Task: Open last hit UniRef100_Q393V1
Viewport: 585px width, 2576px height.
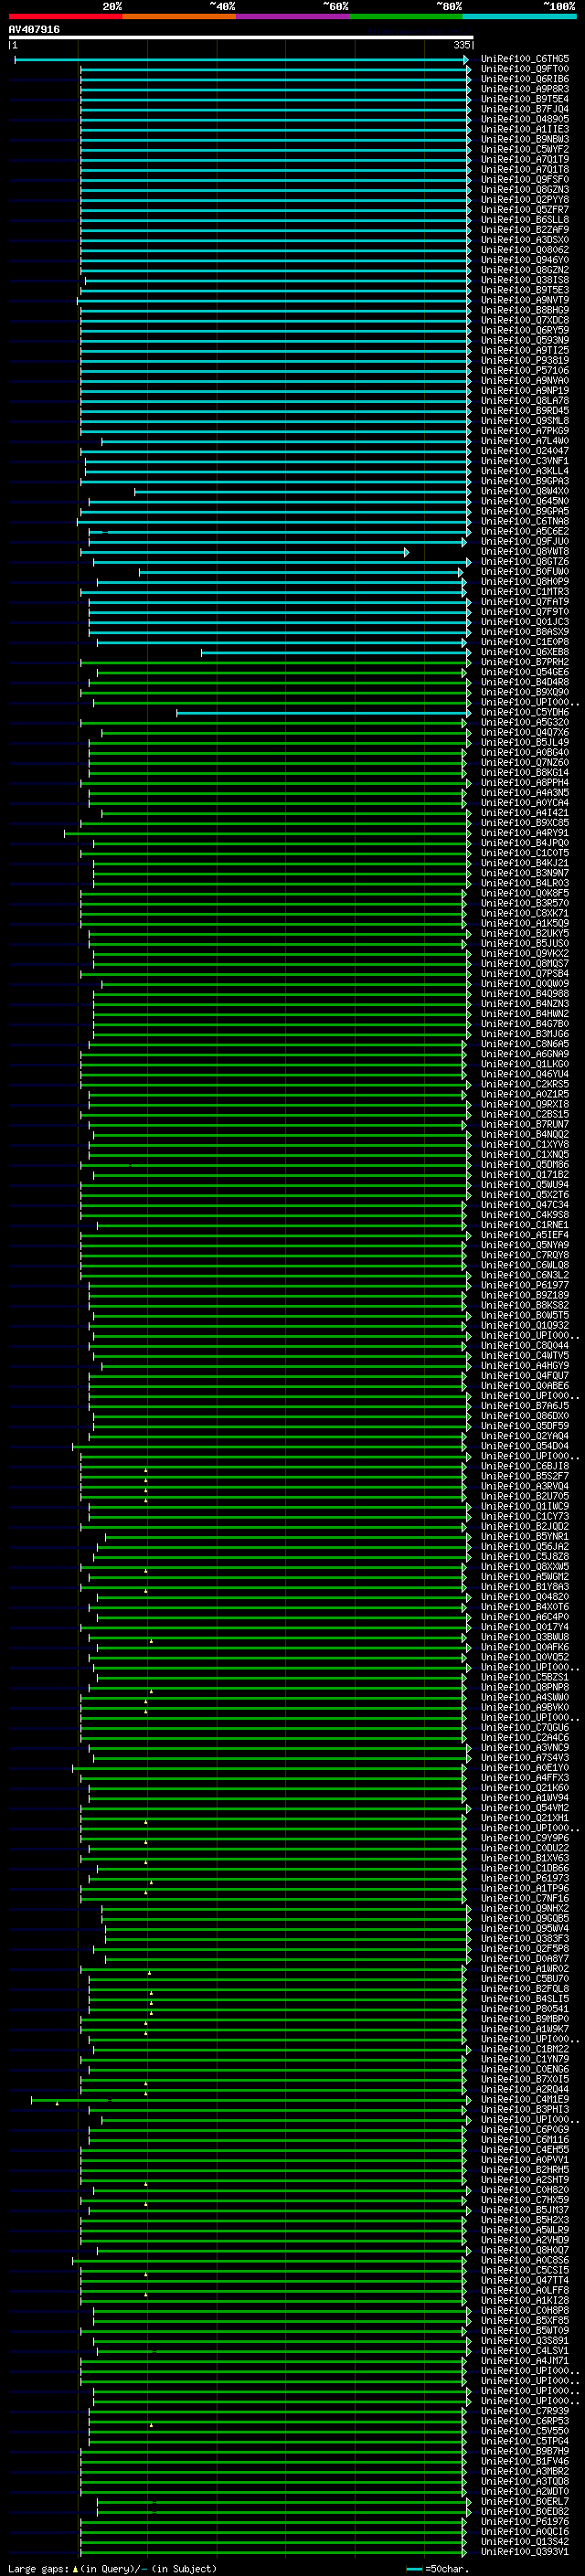Action: pos(525,2552)
